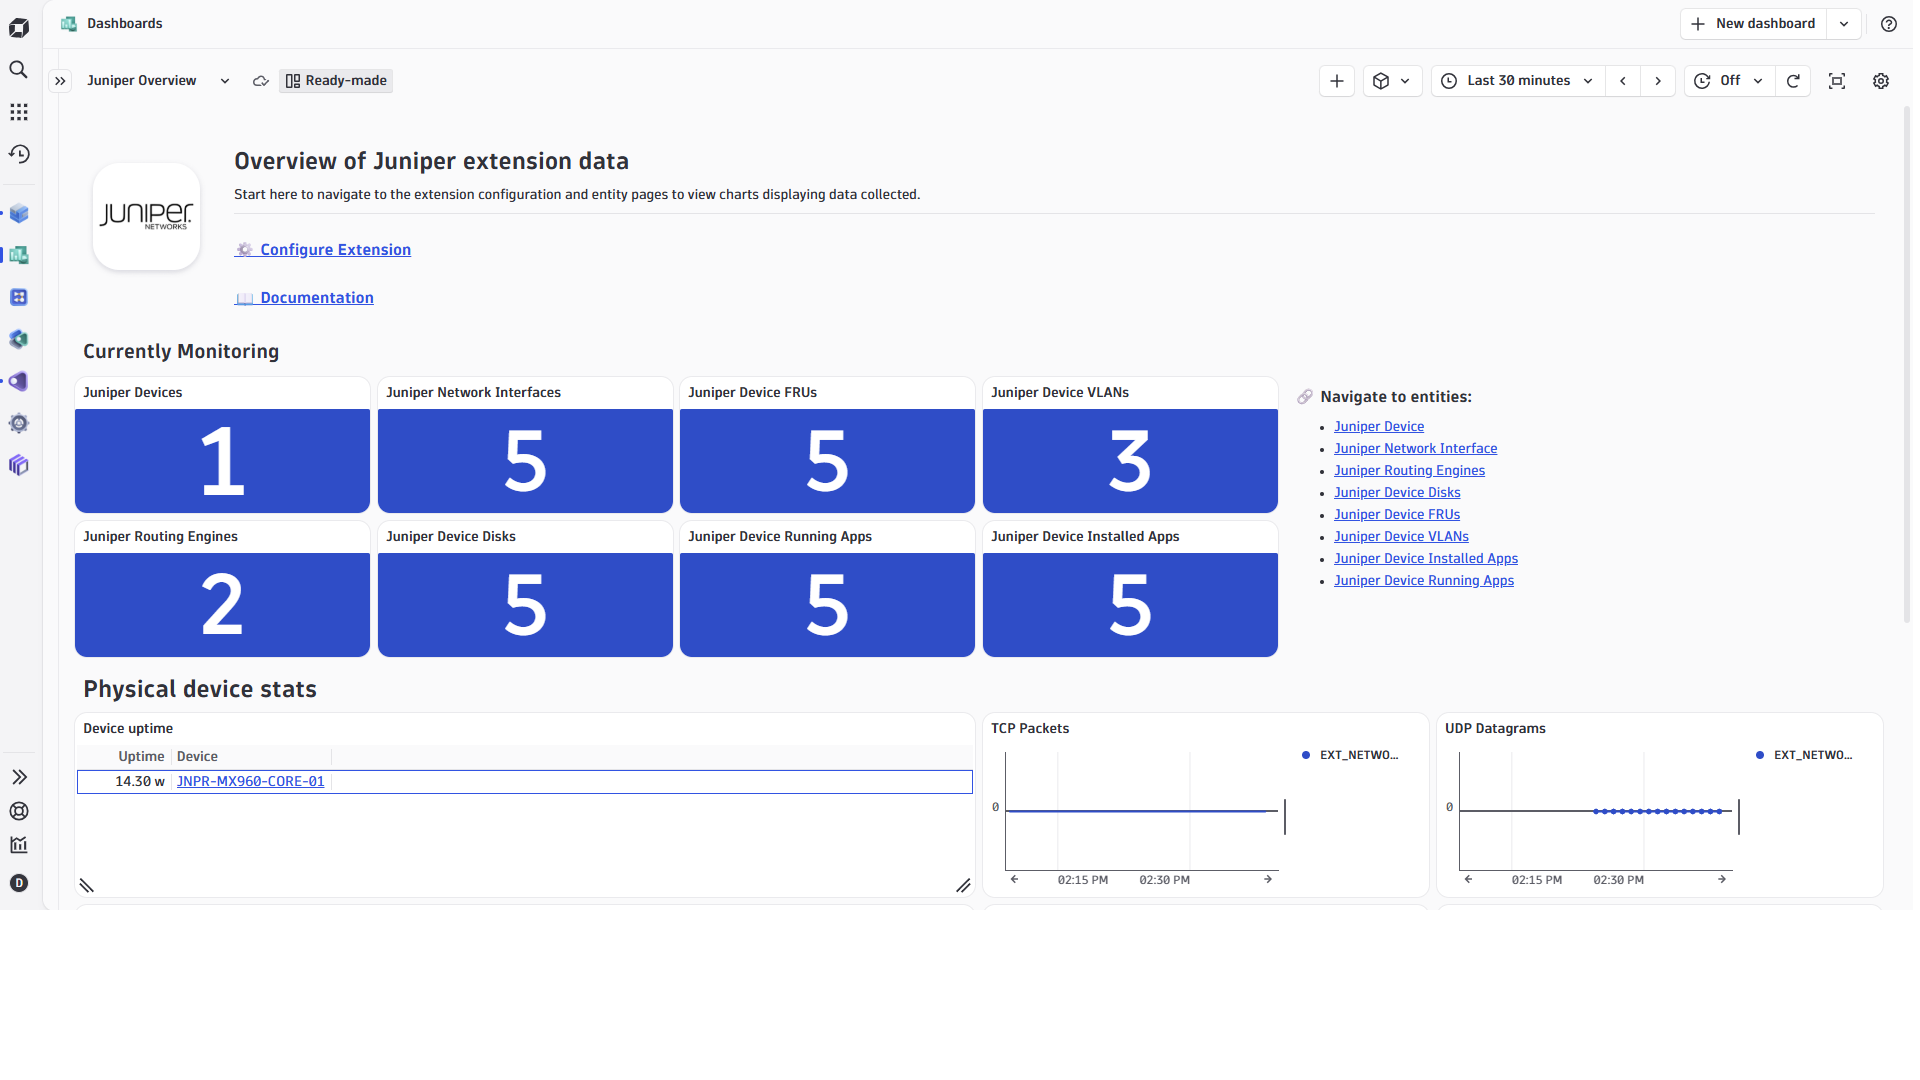The image size is (1920, 1080).
Task: Pan UDP Datagrams chart right arrow
Action: pos(1722,880)
